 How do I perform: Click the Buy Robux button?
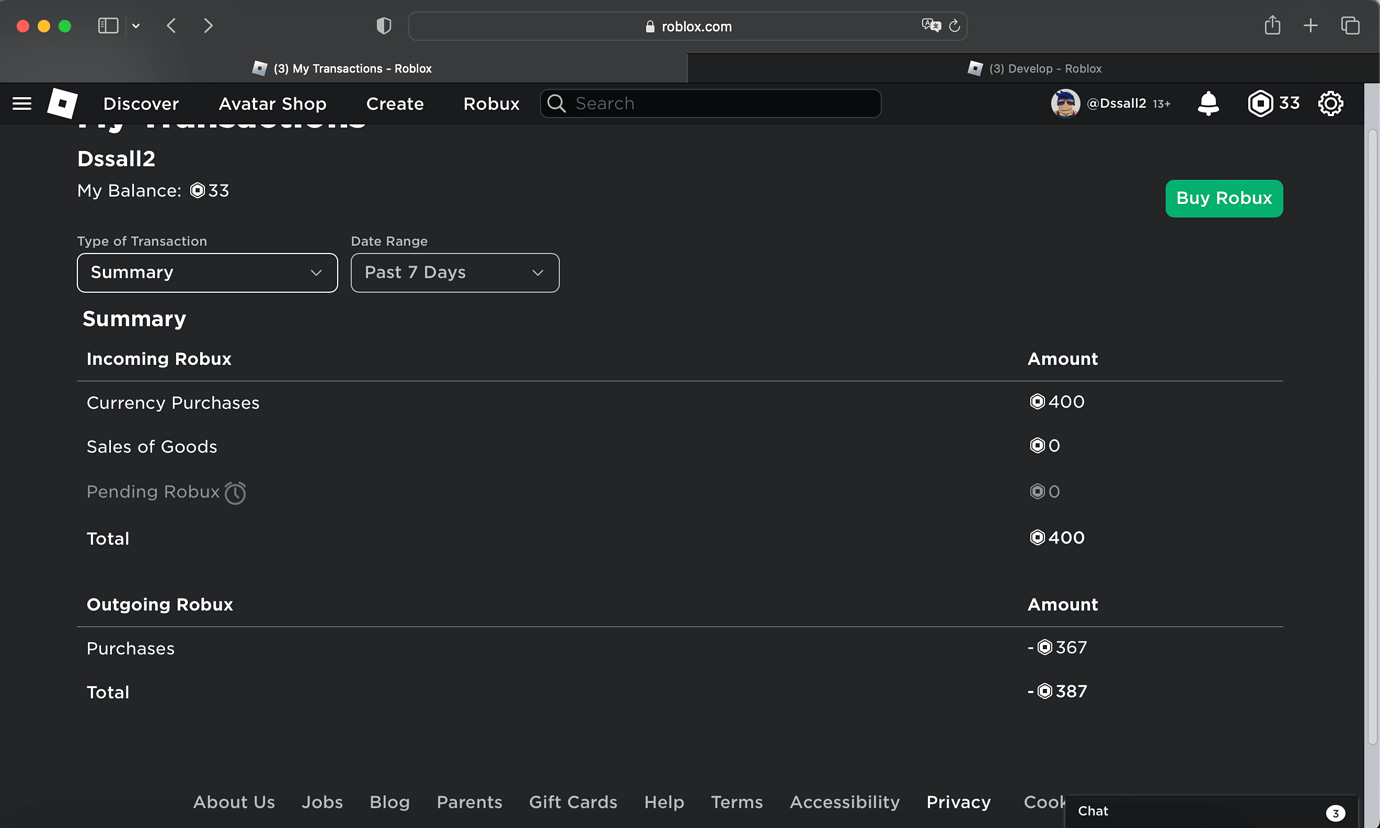[1224, 198]
